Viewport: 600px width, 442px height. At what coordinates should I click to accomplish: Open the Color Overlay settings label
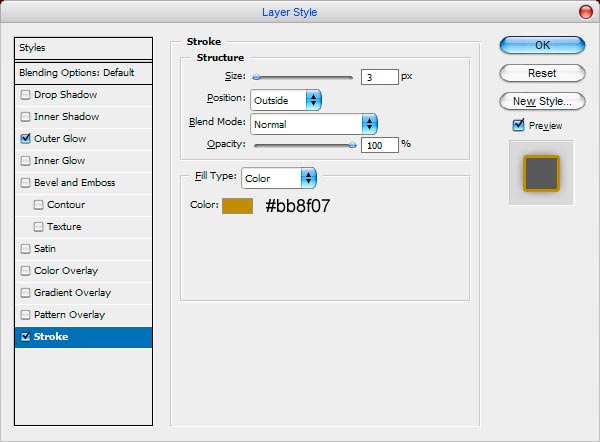(x=66, y=271)
